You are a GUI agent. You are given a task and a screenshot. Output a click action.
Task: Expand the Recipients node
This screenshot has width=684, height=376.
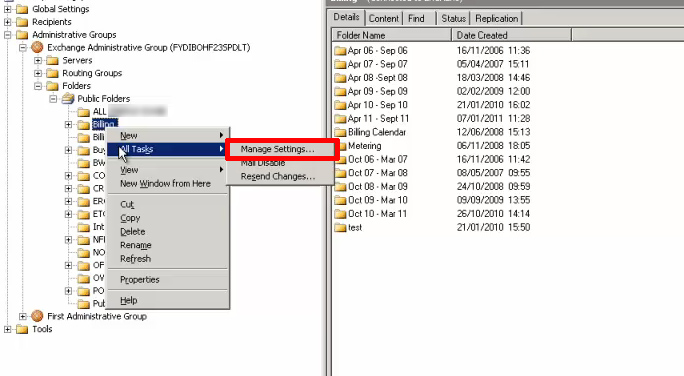[7, 22]
